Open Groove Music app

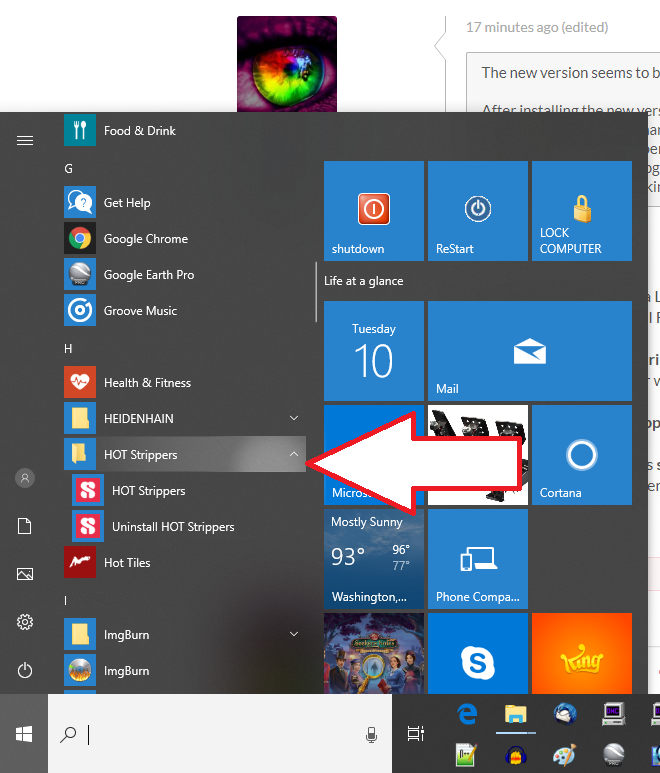tap(184, 311)
